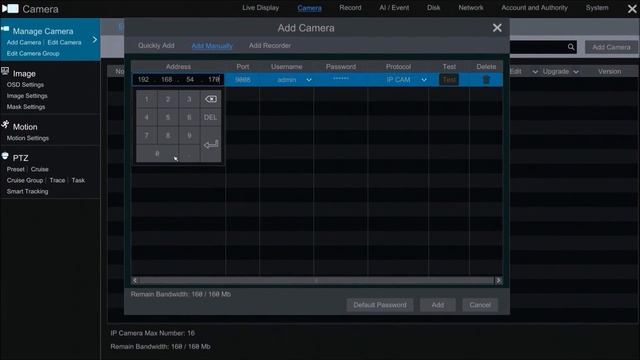
Task: Open Edit Camera link in sidebar
Action: (x=64, y=42)
